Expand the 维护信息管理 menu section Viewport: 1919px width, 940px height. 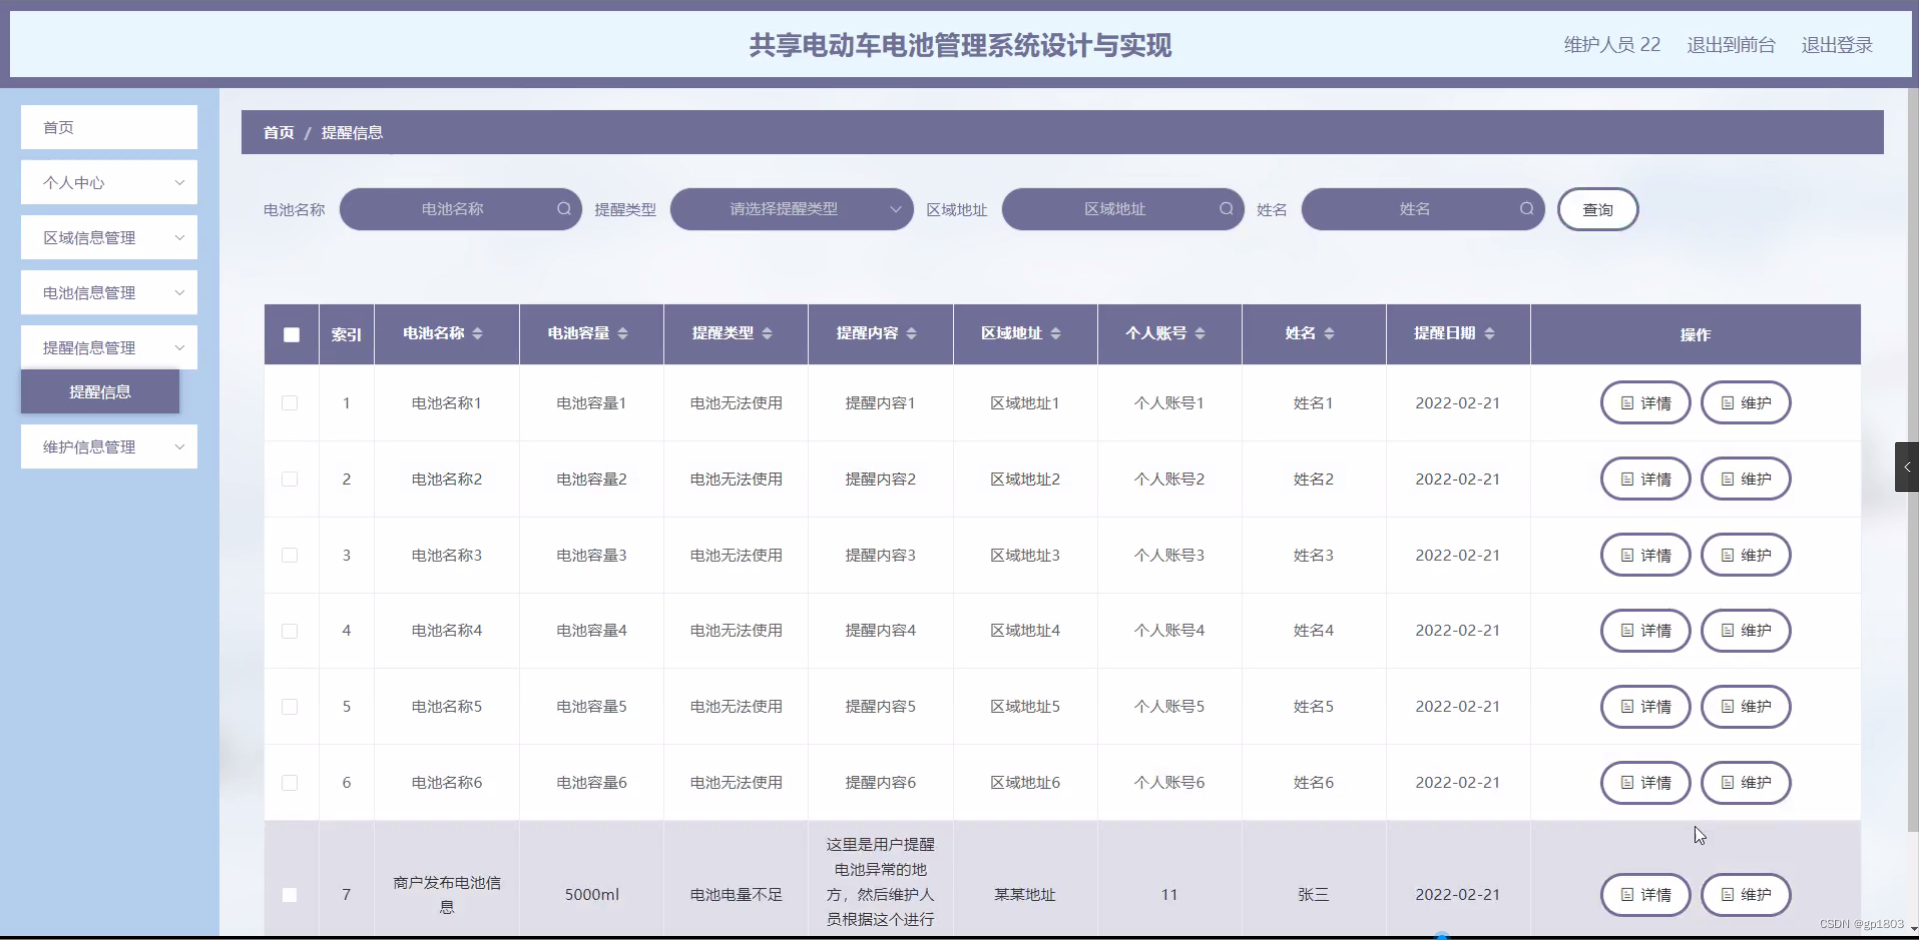(x=108, y=446)
